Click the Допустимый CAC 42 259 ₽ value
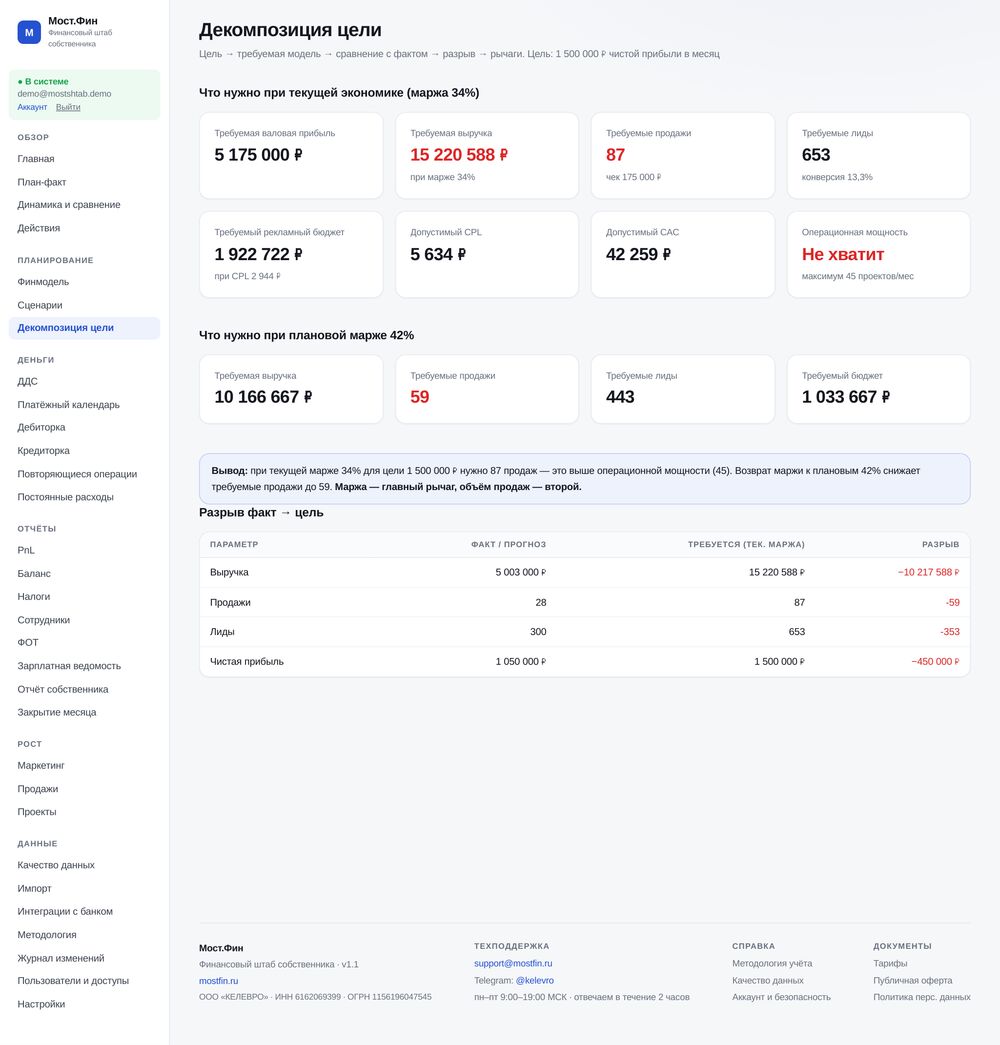This screenshot has height=1045, width=1000. click(638, 255)
